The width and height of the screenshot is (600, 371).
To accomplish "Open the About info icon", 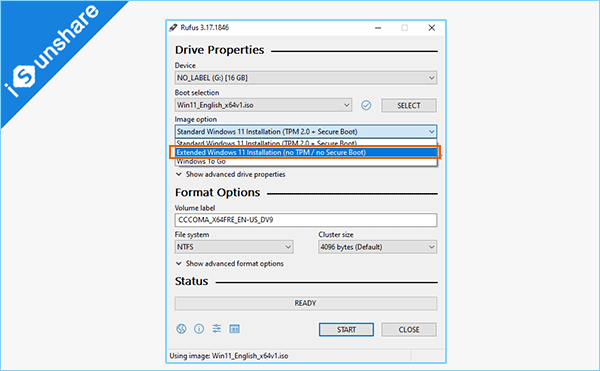I will [199, 329].
